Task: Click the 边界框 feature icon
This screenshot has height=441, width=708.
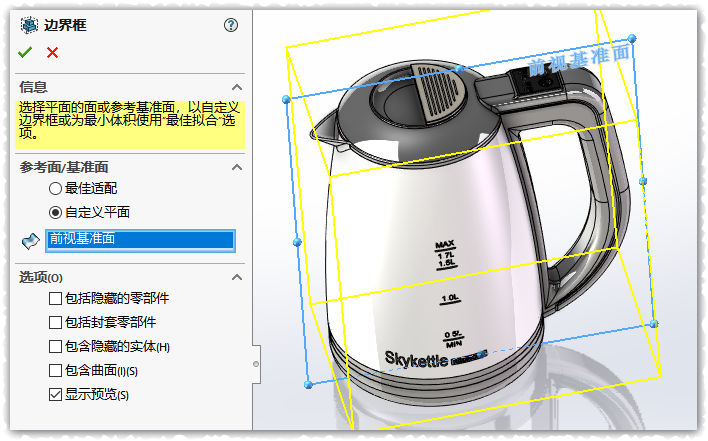Action: coord(29,25)
